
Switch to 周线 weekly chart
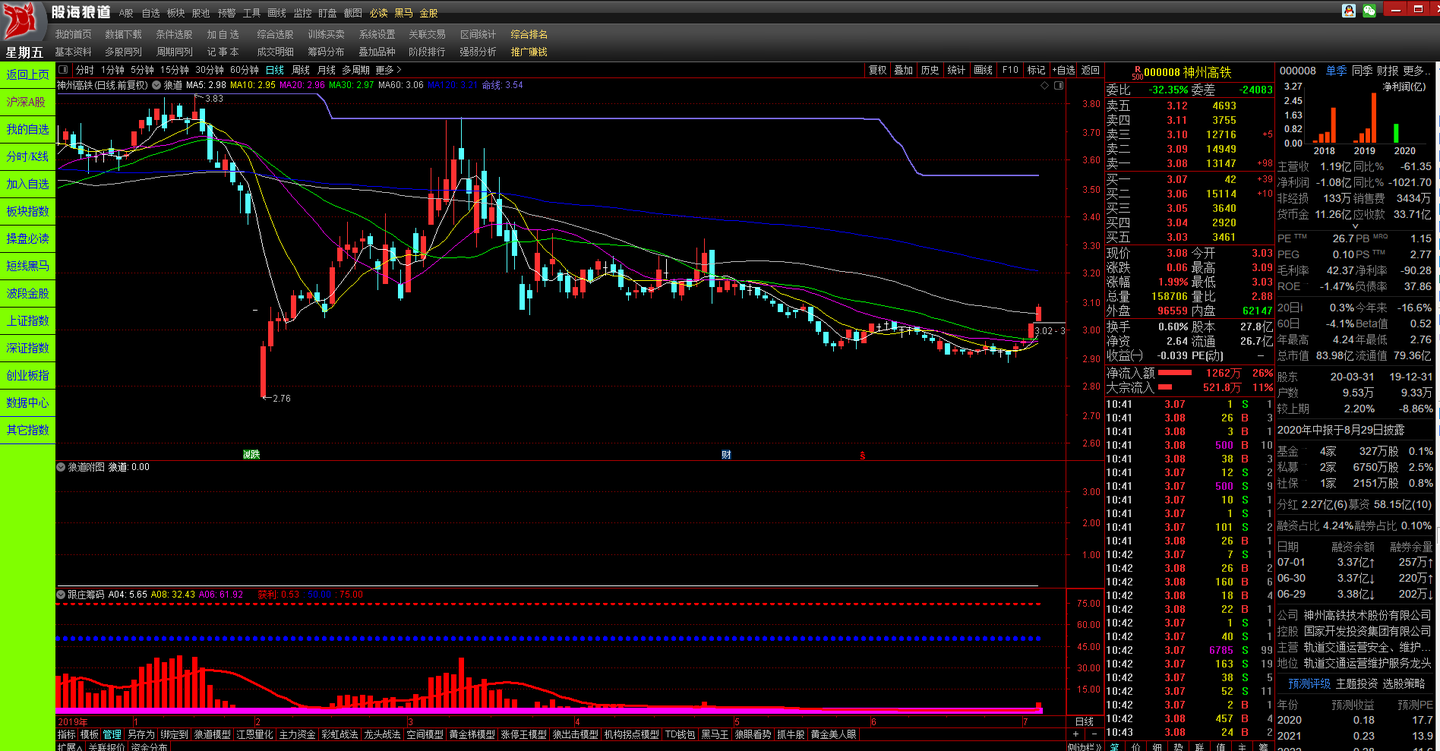300,70
